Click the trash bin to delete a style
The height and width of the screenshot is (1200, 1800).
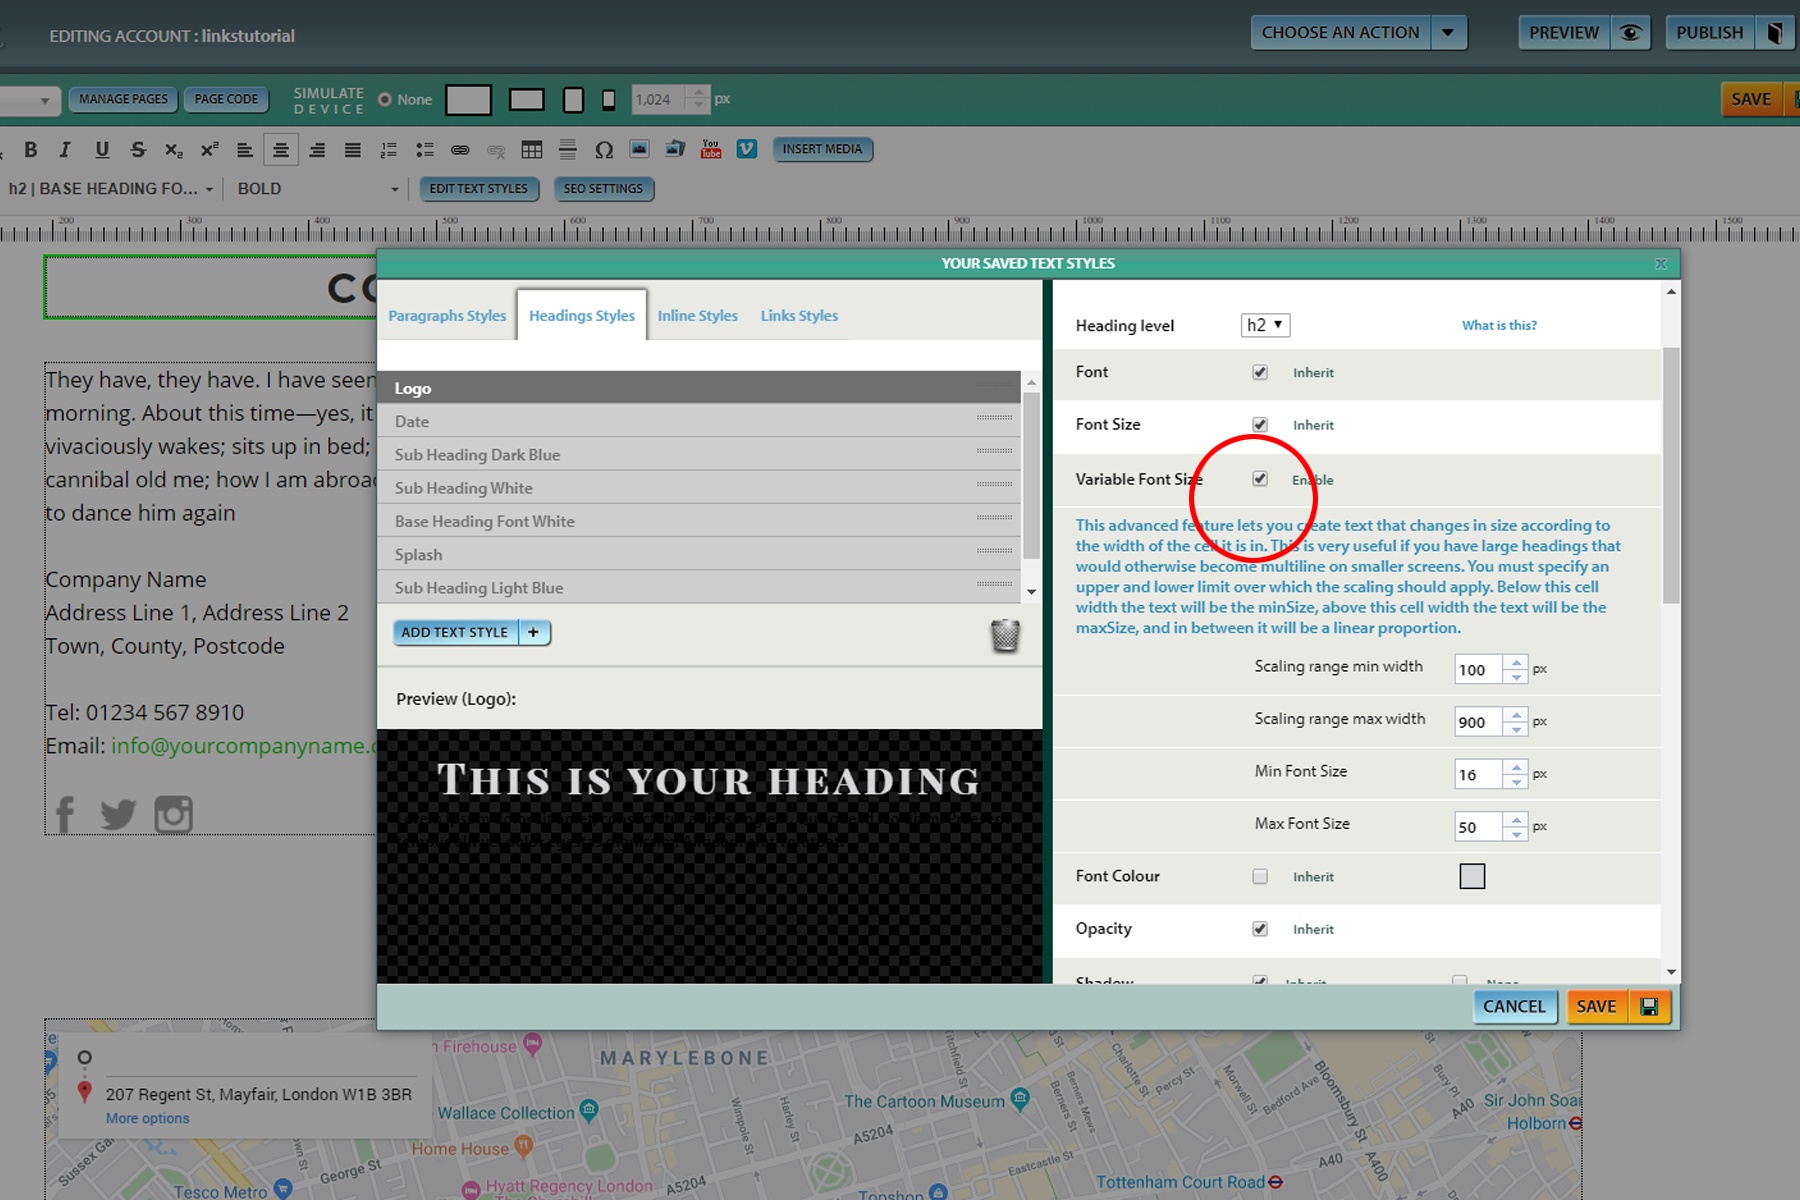1006,635
